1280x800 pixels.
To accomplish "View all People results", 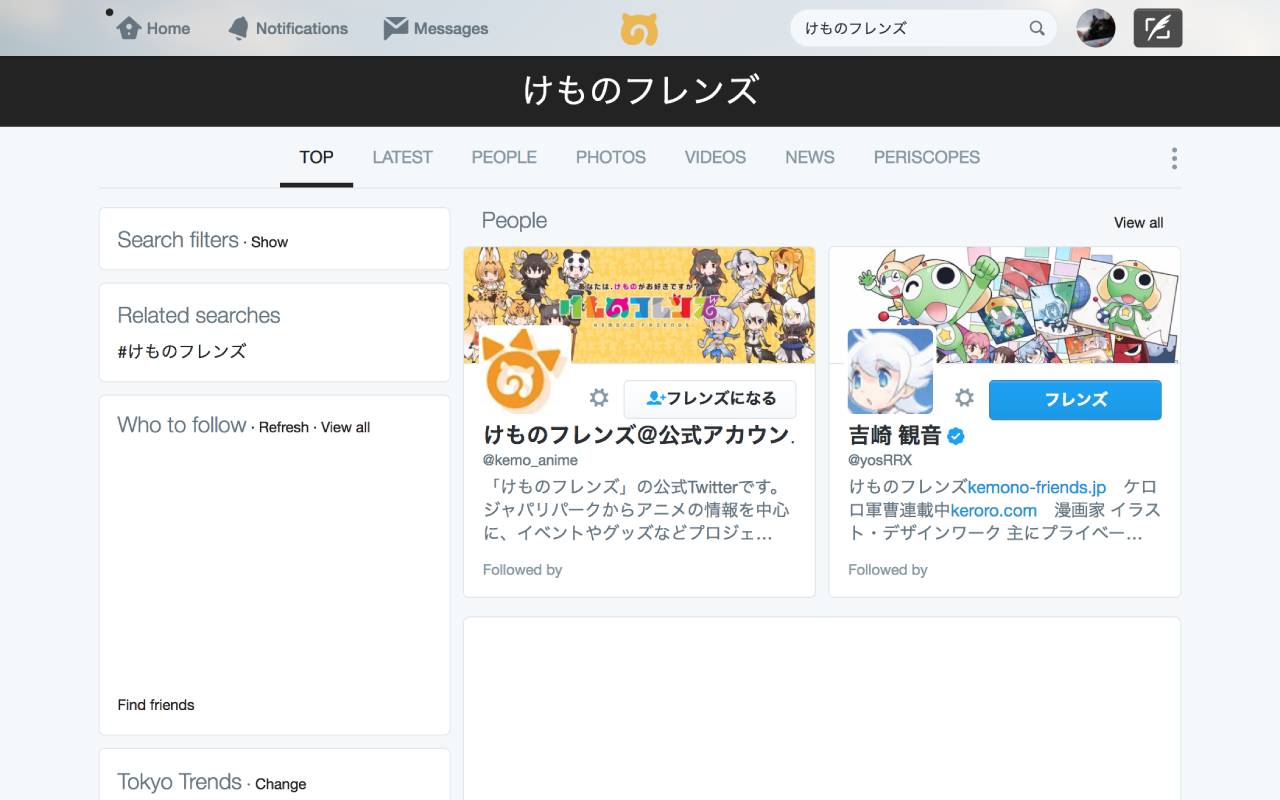I will click(x=1139, y=223).
